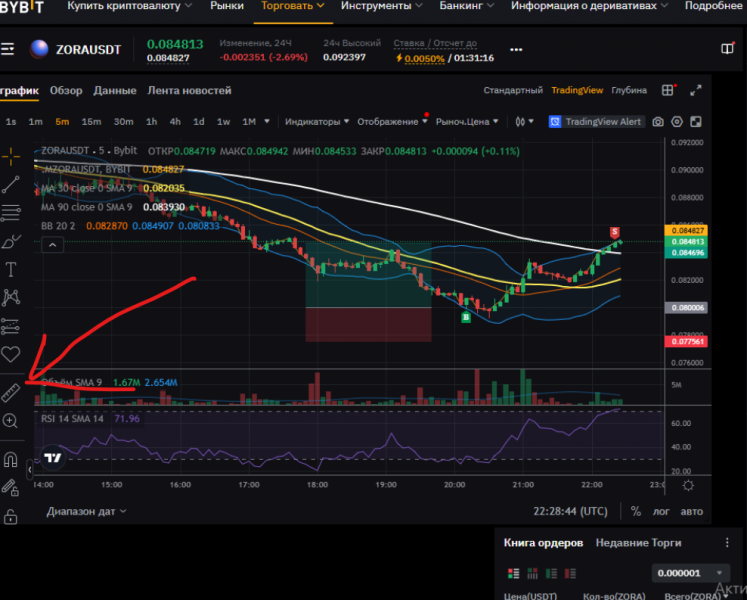
Task: Open the Индикаторы dropdown
Action: [x=317, y=122]
